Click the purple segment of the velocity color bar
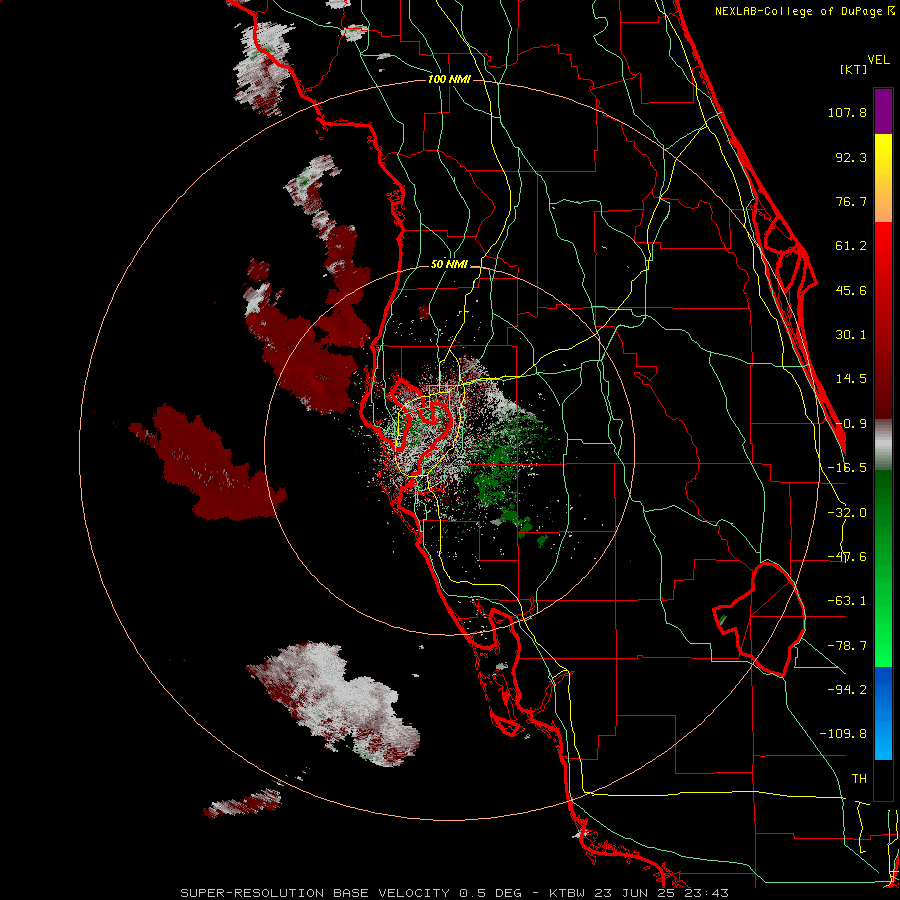900x900 pixels. click(x=883, y=111)
